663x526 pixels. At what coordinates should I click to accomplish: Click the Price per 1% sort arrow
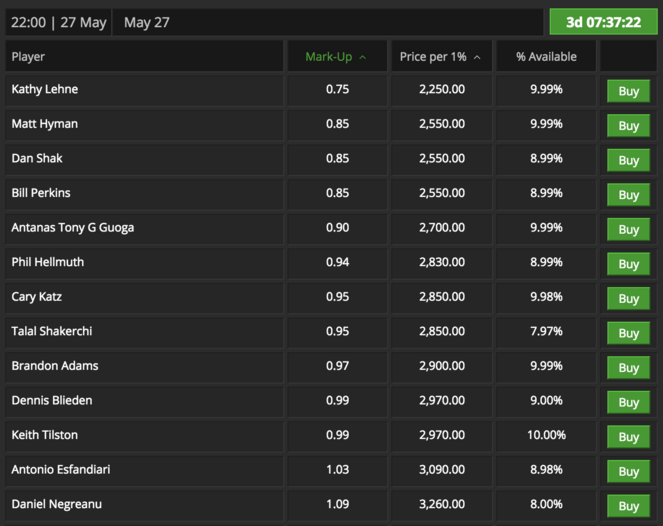[477, 57]
